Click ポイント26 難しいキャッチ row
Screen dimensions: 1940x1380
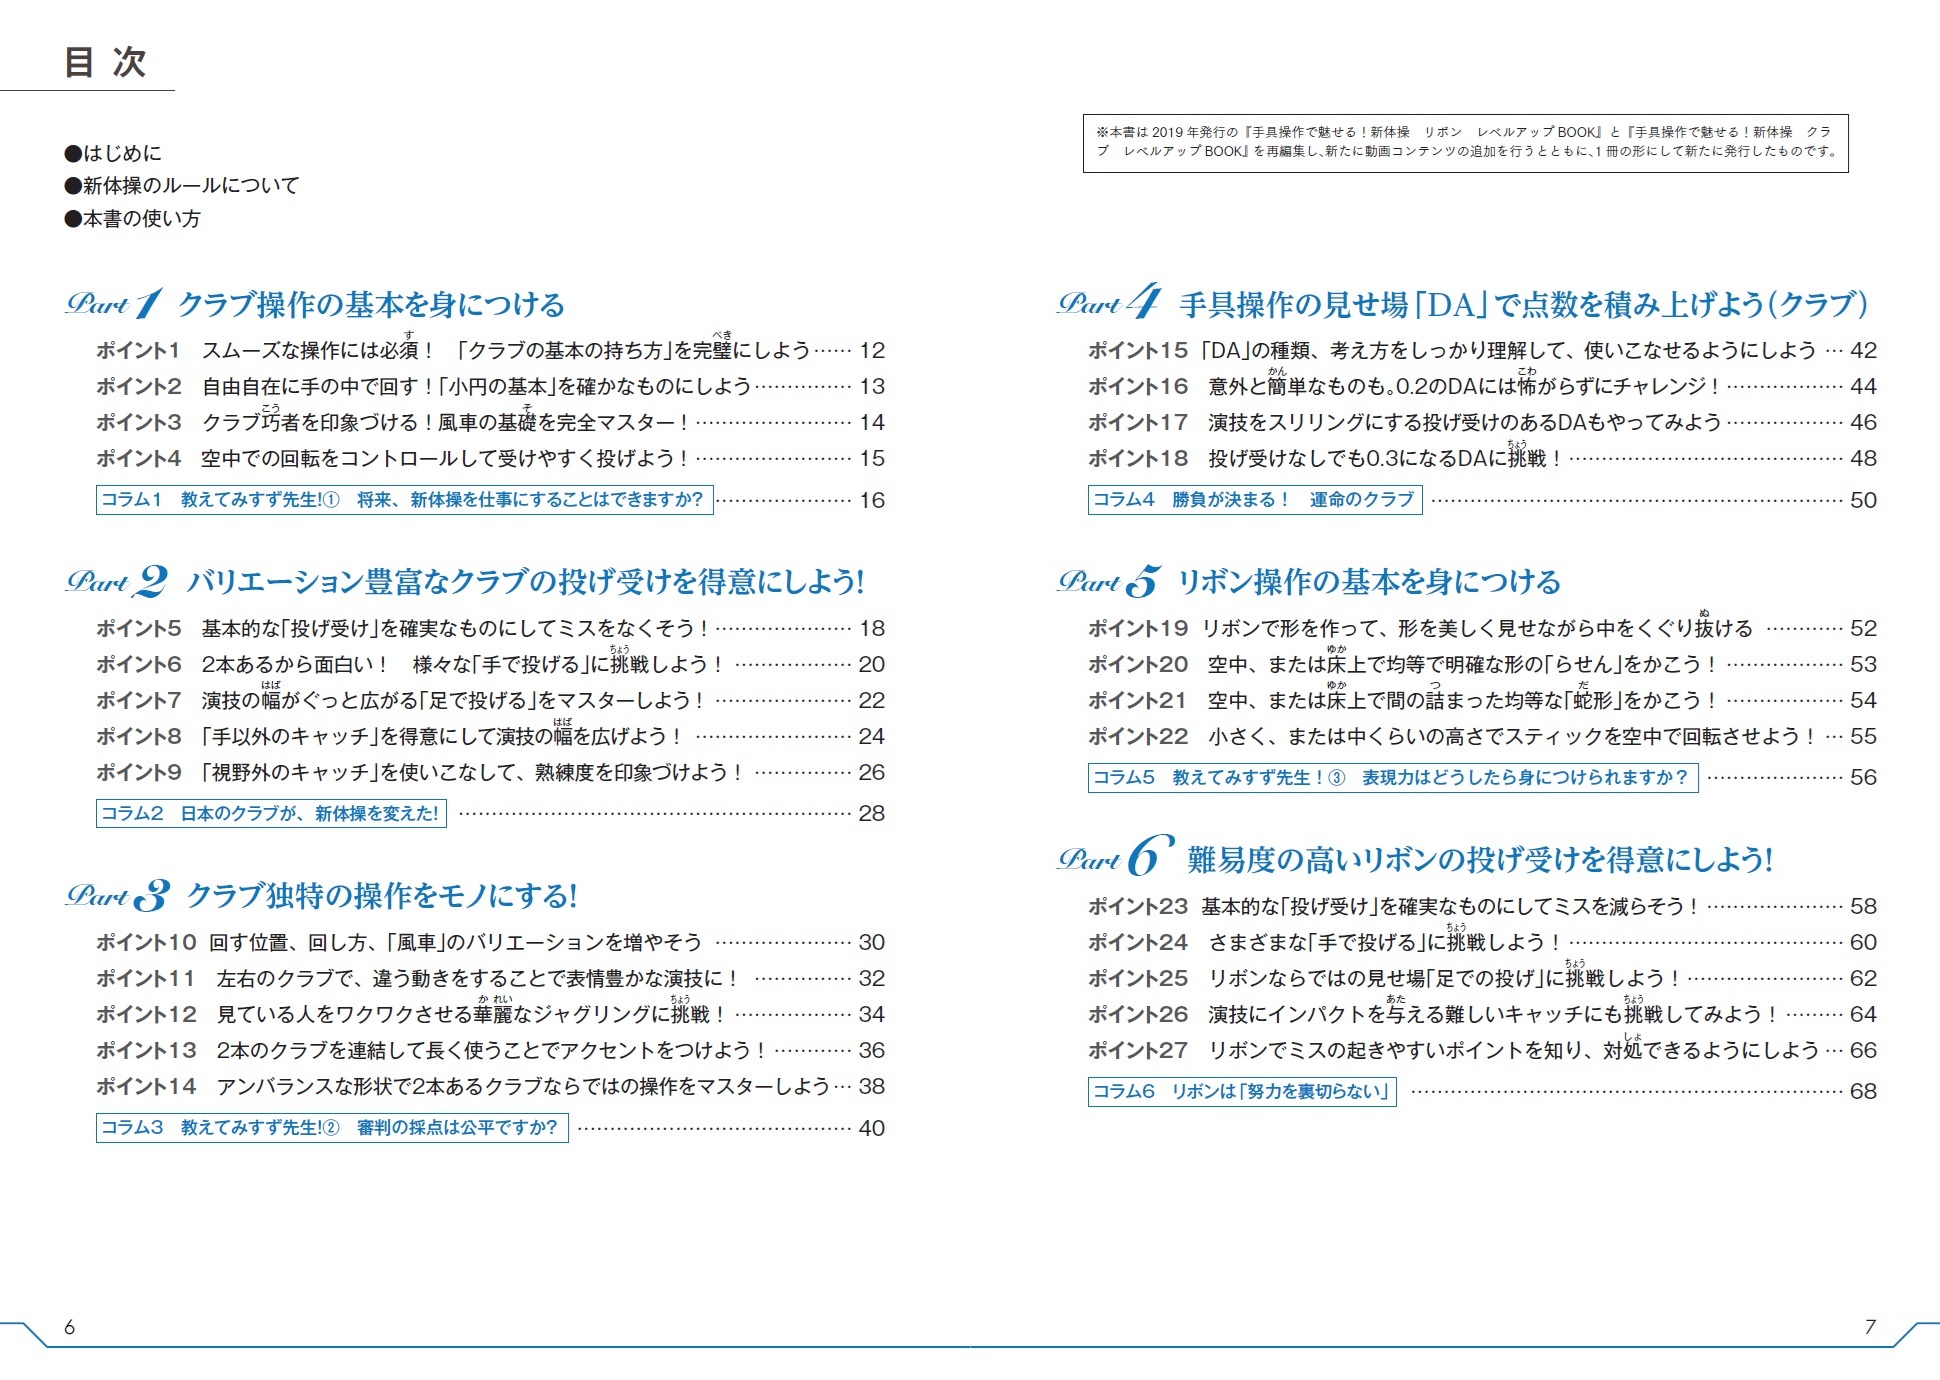(x=1482, y=1014)
